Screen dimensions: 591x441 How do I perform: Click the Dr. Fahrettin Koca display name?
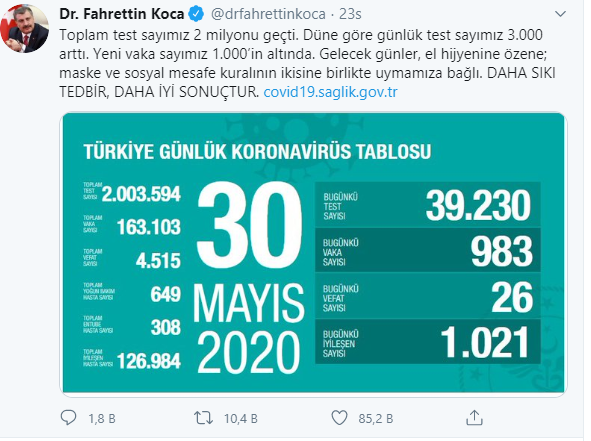(122, 14)
